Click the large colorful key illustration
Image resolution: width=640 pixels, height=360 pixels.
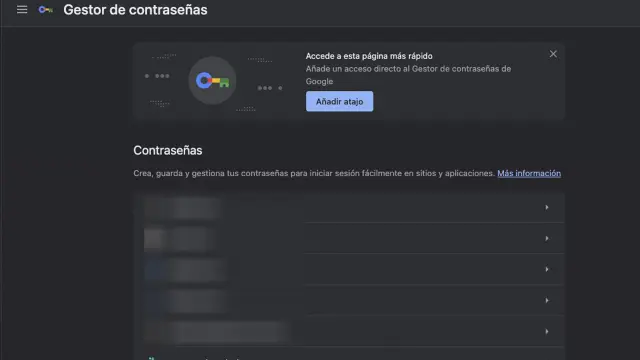pos(212,80)
